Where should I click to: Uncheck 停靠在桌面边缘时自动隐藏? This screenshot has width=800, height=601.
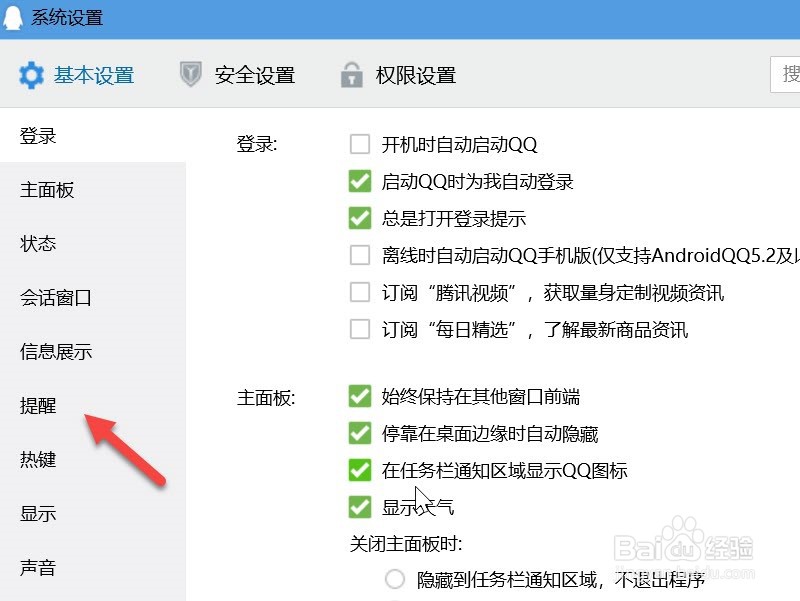tap(360, 433)
